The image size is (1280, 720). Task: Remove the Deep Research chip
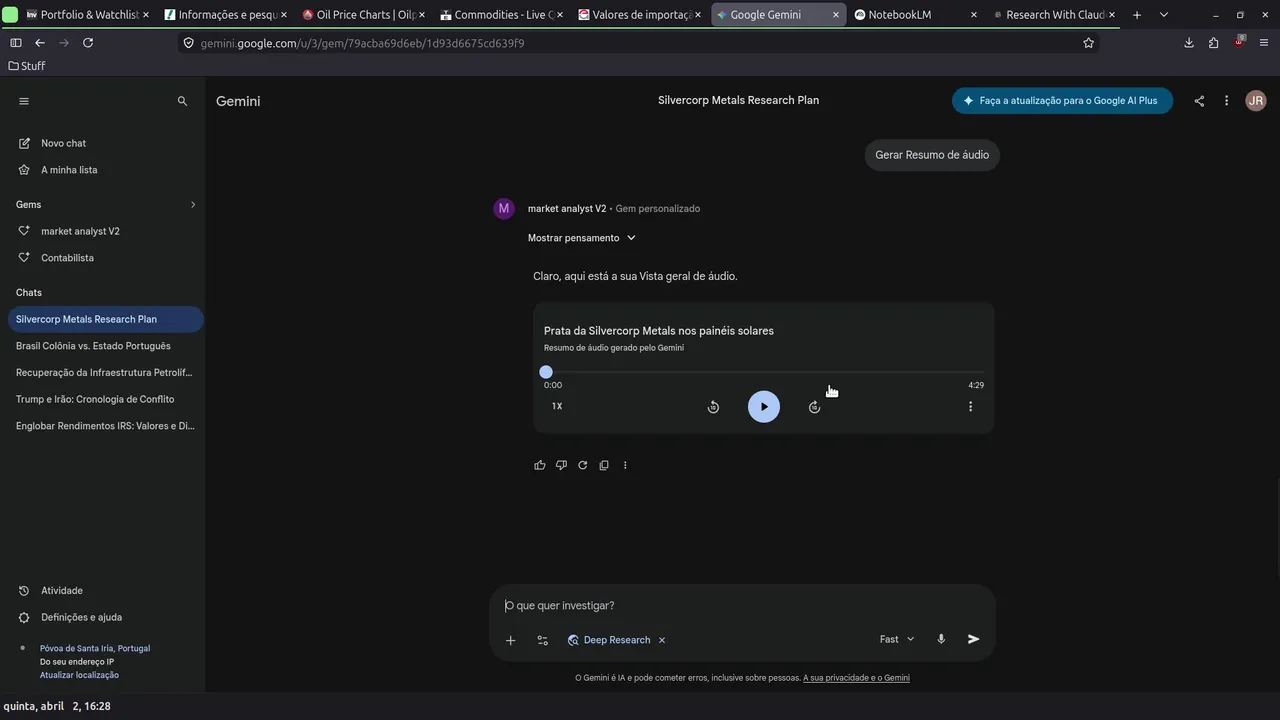pyautogui.click(x=662, y=640)
